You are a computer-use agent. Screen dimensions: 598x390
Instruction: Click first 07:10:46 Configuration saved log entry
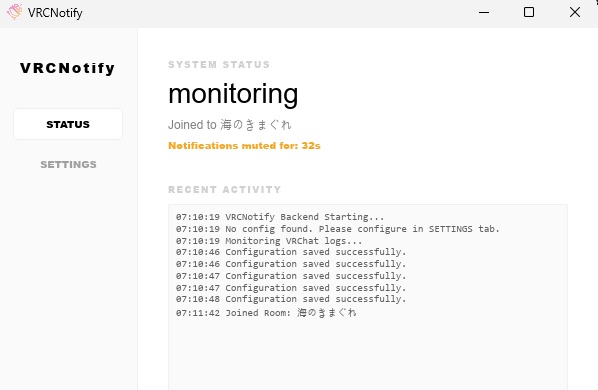coord(291,252)
